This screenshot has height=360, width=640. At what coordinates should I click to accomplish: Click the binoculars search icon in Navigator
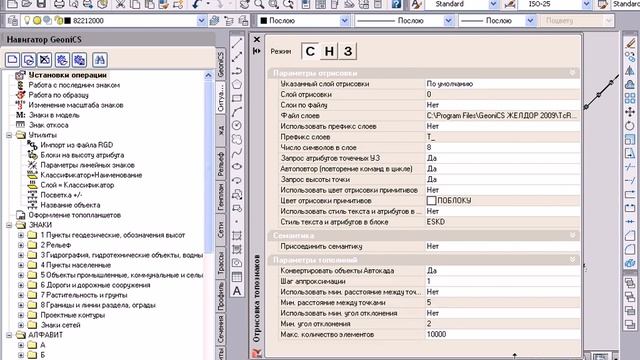coord(100,60)
